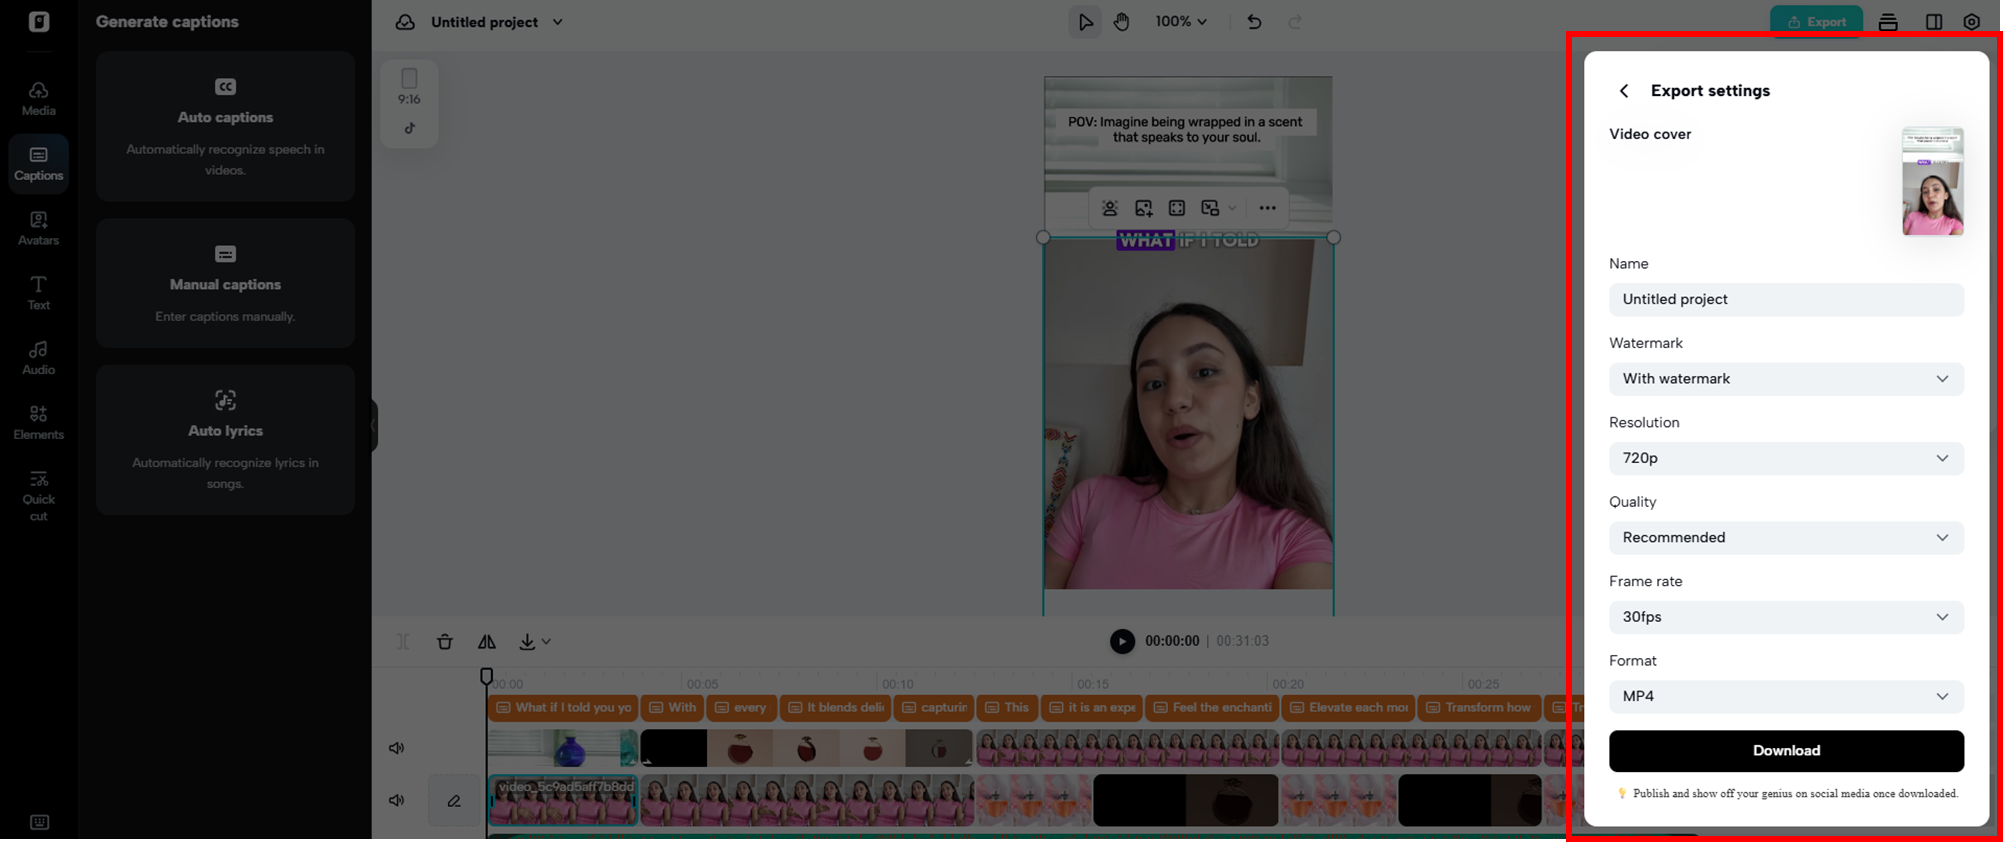The image size is (2003, 842).
Task: Undo the last action
Action: pyautogui.click(x=1254, y=22)
